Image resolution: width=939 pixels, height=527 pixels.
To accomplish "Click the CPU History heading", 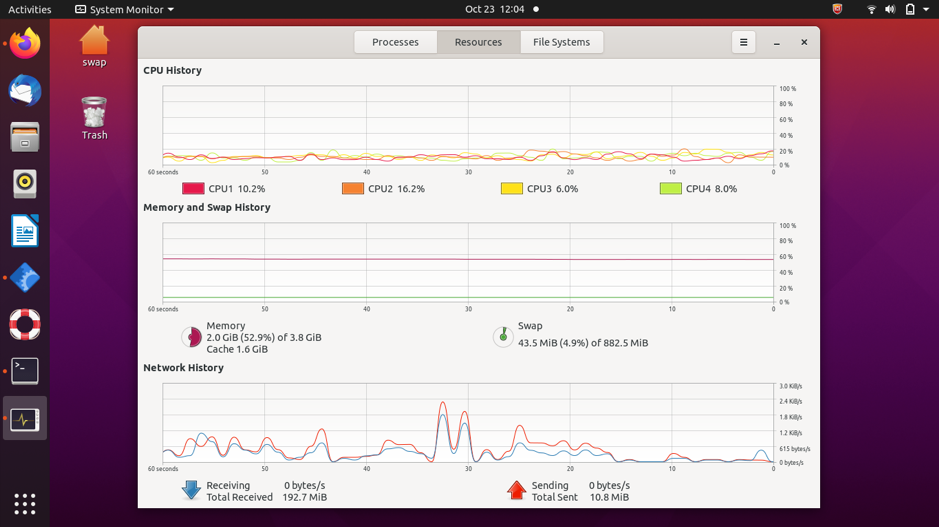I will pos(172,70).
